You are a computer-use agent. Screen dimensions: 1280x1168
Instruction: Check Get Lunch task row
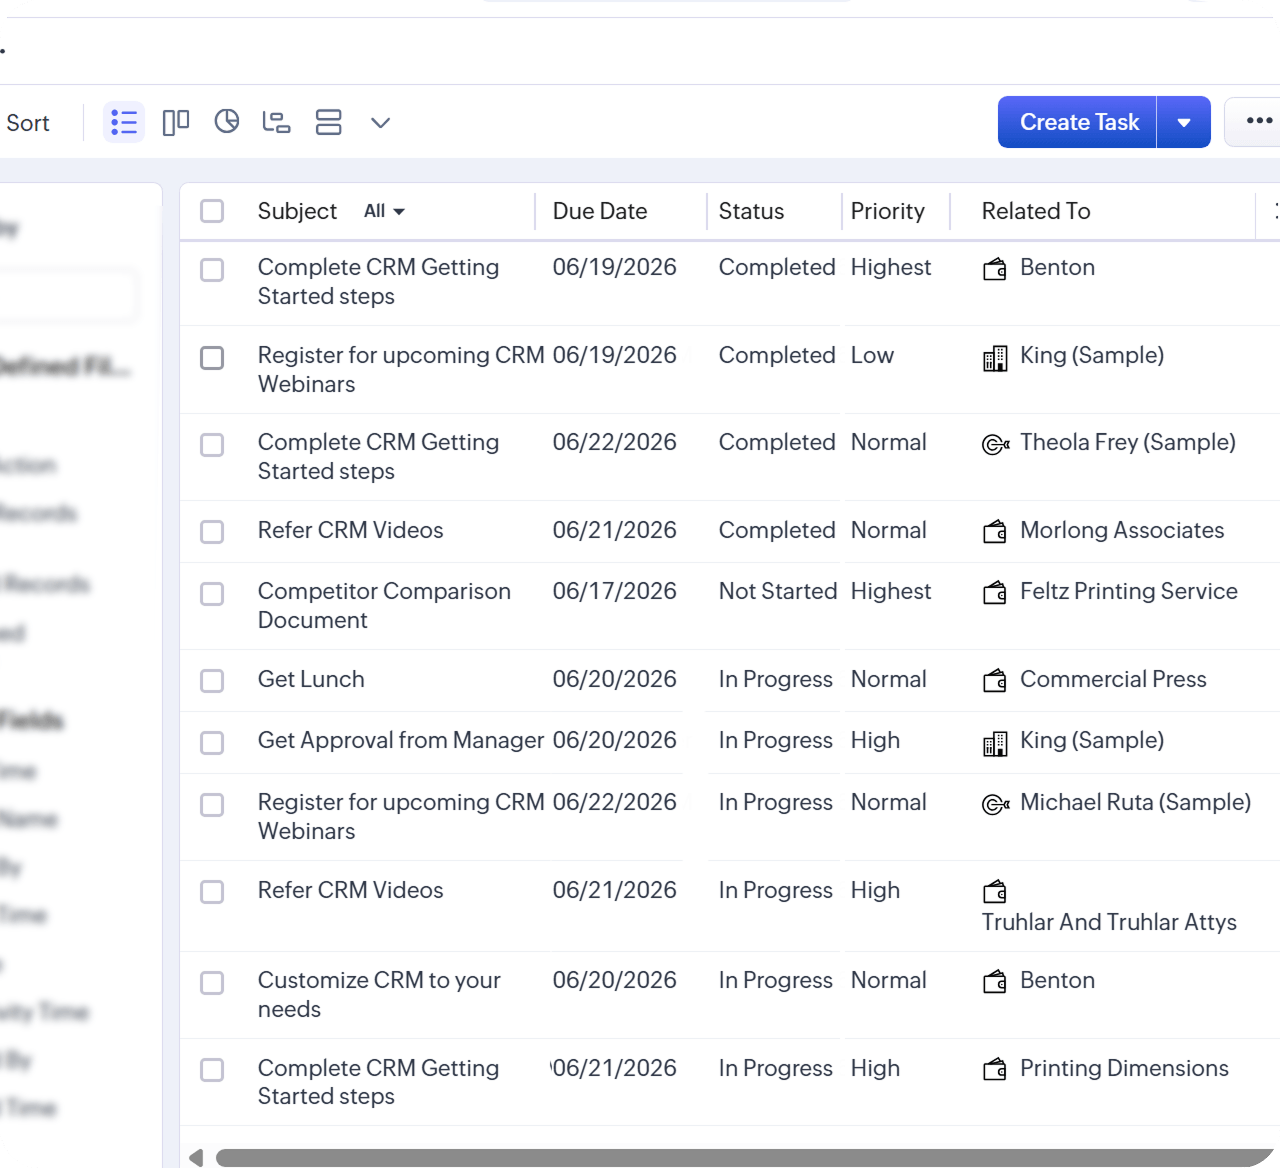coord(212,681)
